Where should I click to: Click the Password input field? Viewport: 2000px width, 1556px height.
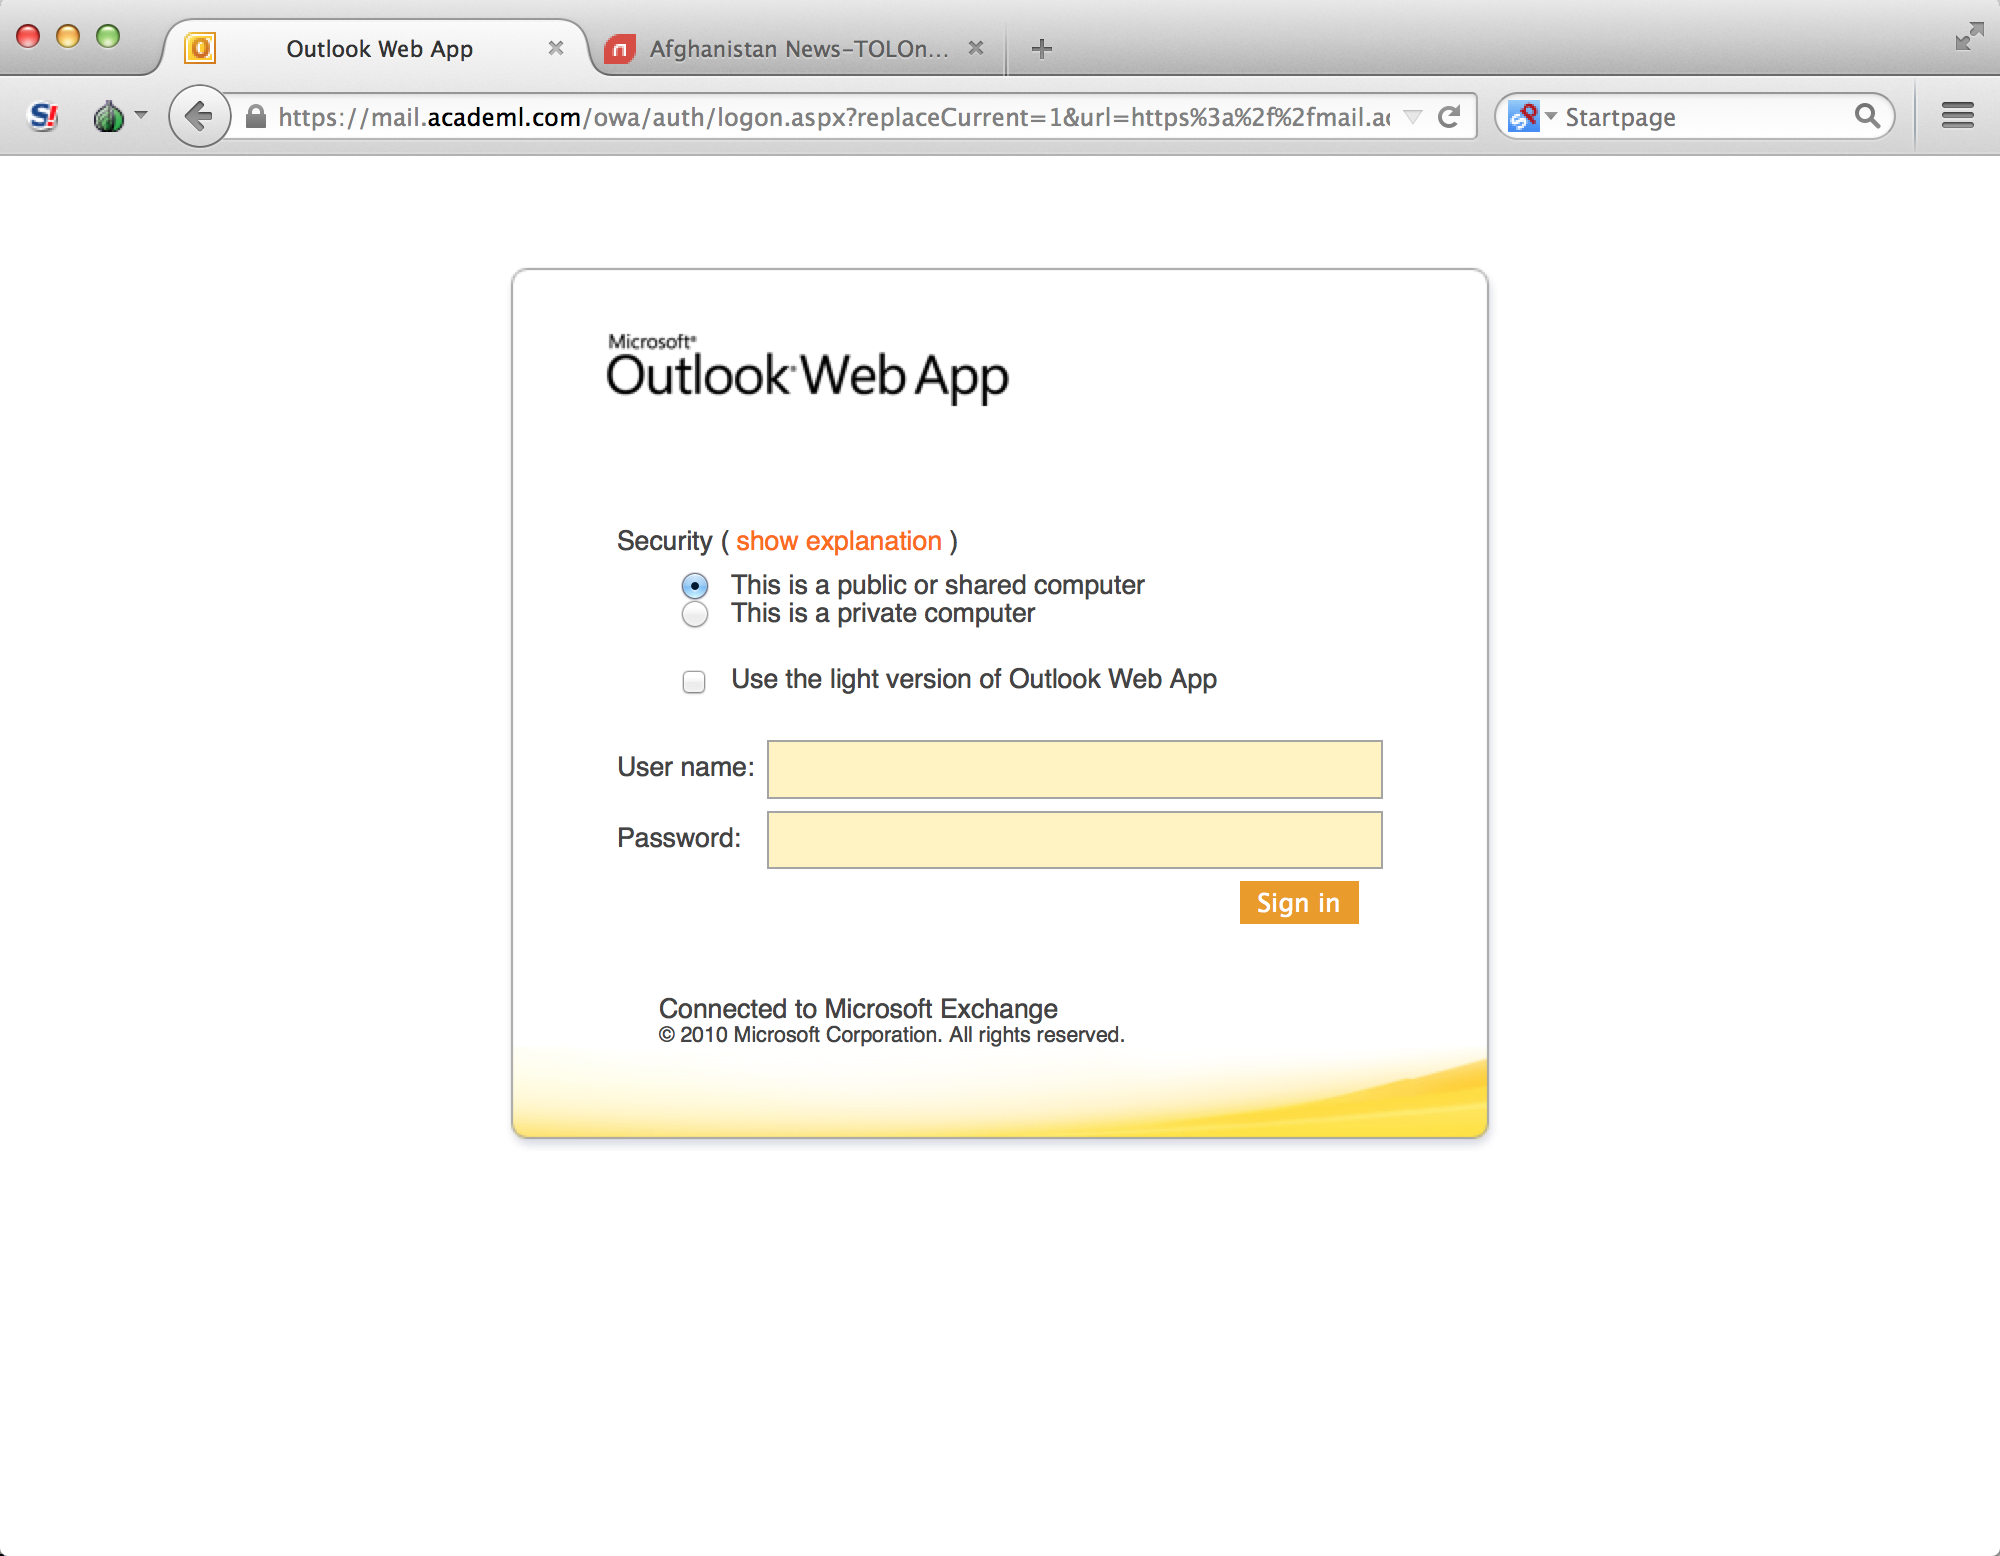click(x=1074, y=840)
